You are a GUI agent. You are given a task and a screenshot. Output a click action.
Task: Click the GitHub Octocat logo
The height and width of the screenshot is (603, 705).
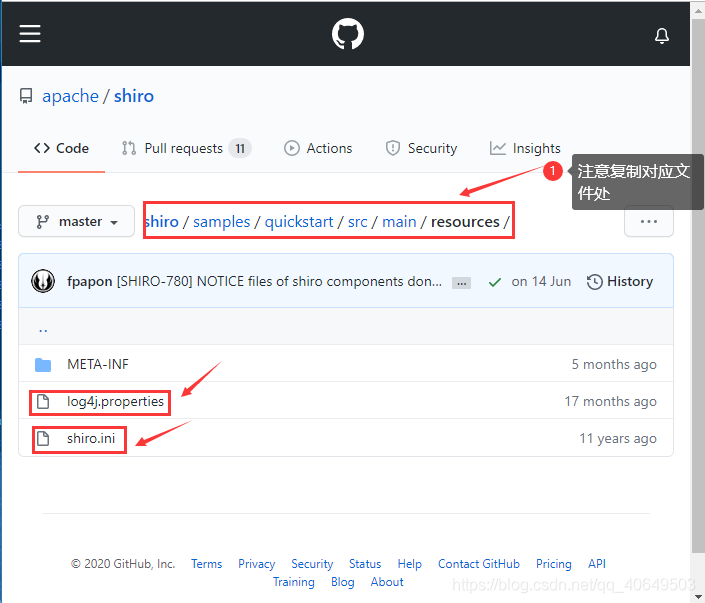click(348, 34)
